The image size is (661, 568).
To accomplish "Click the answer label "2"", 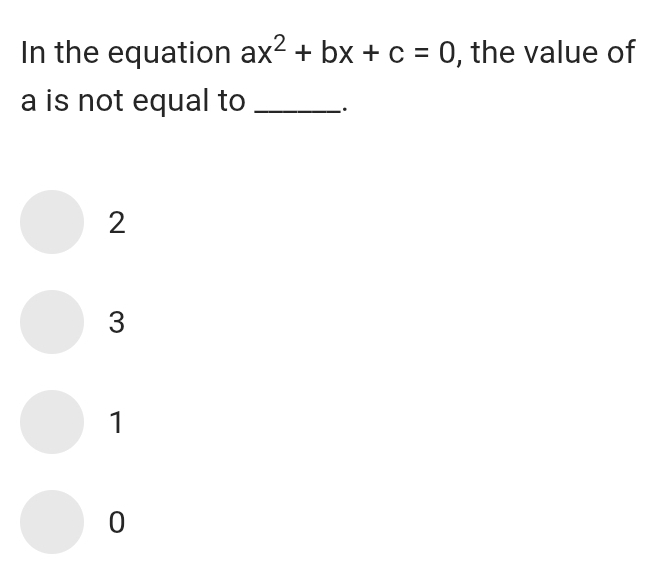I will click(x=116, y=223).
